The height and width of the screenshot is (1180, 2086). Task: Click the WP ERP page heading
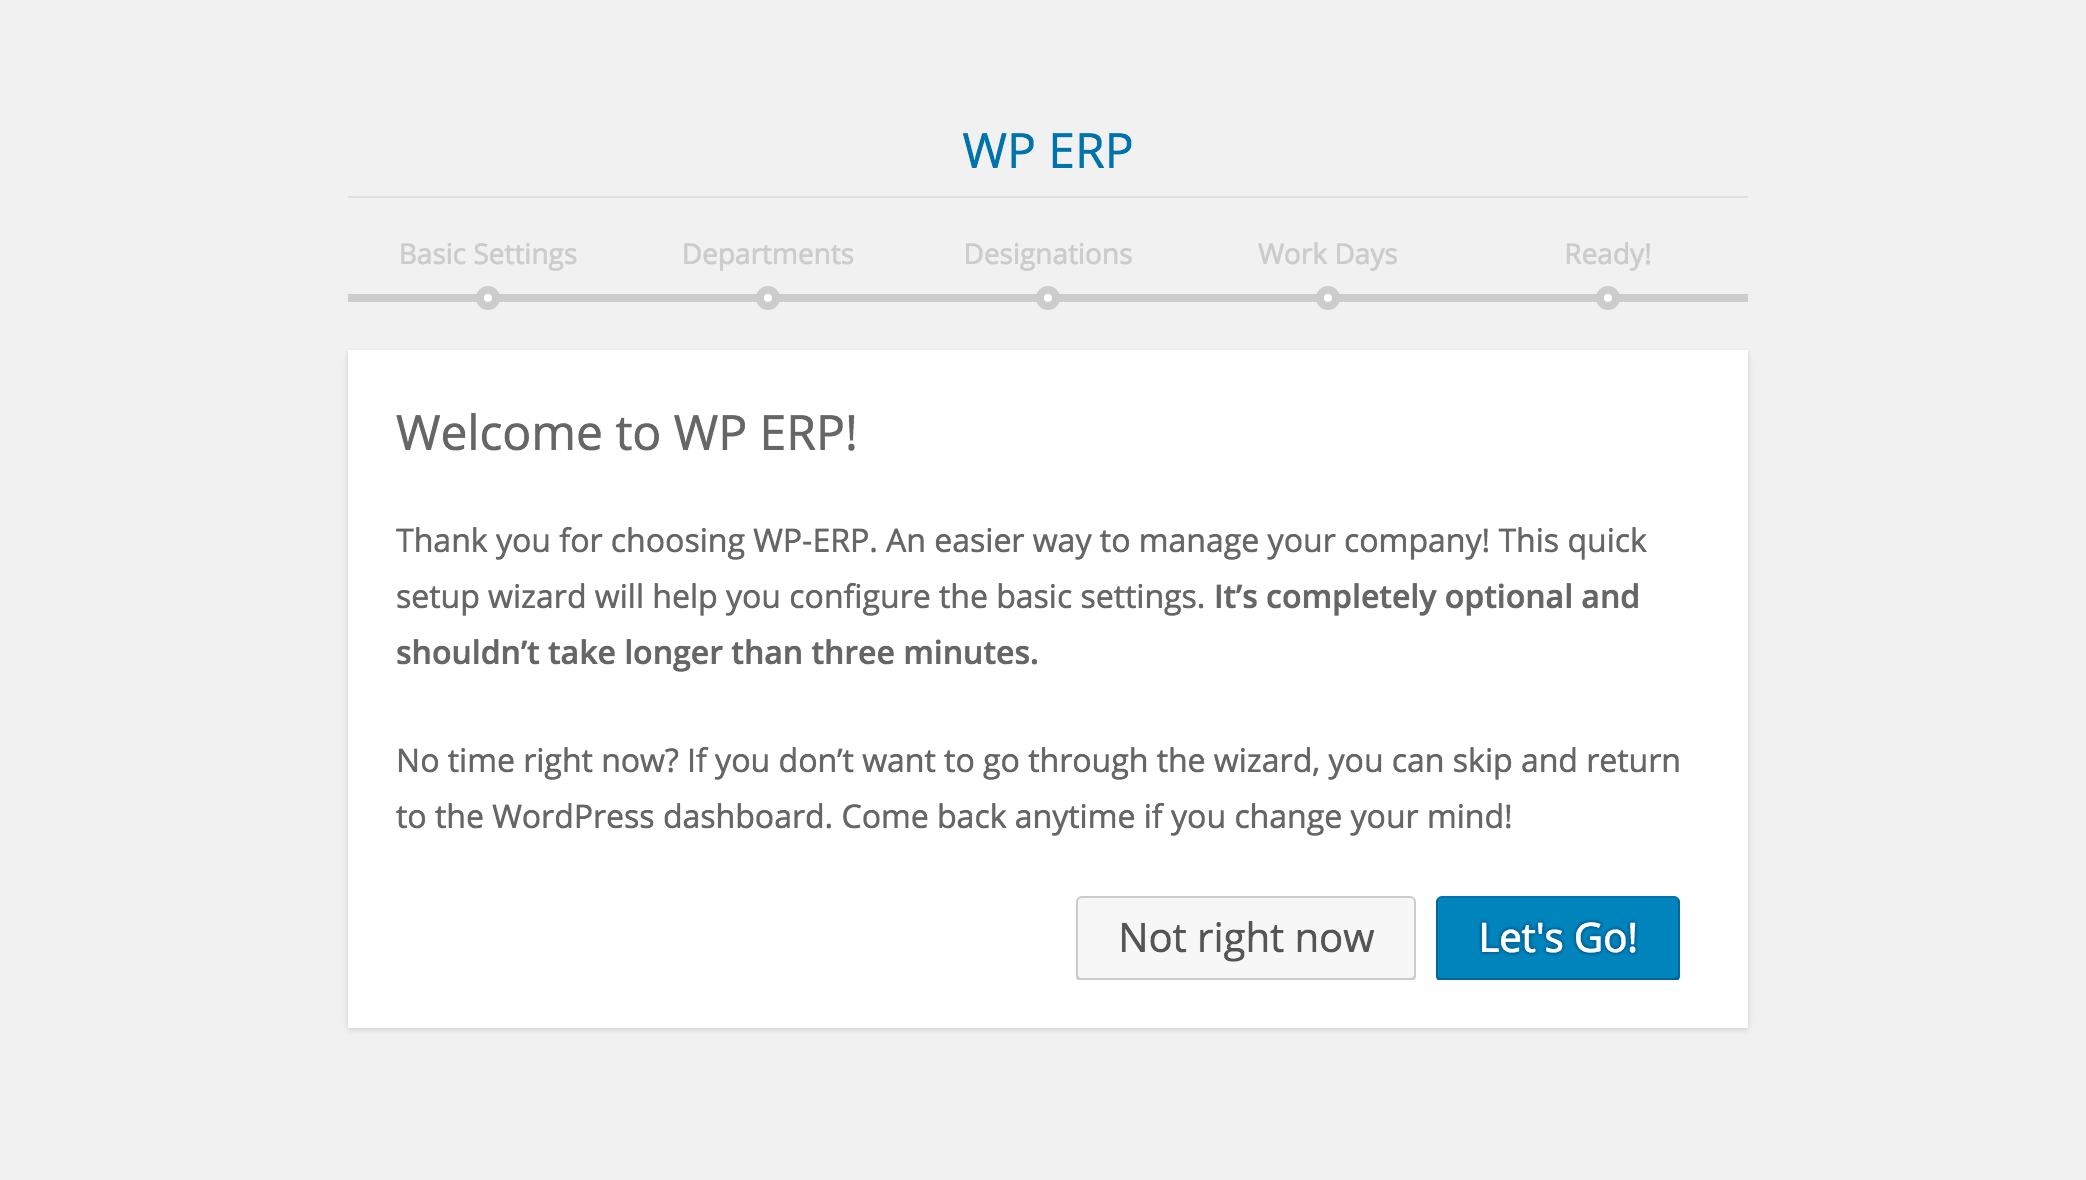tap(1044, 148)
